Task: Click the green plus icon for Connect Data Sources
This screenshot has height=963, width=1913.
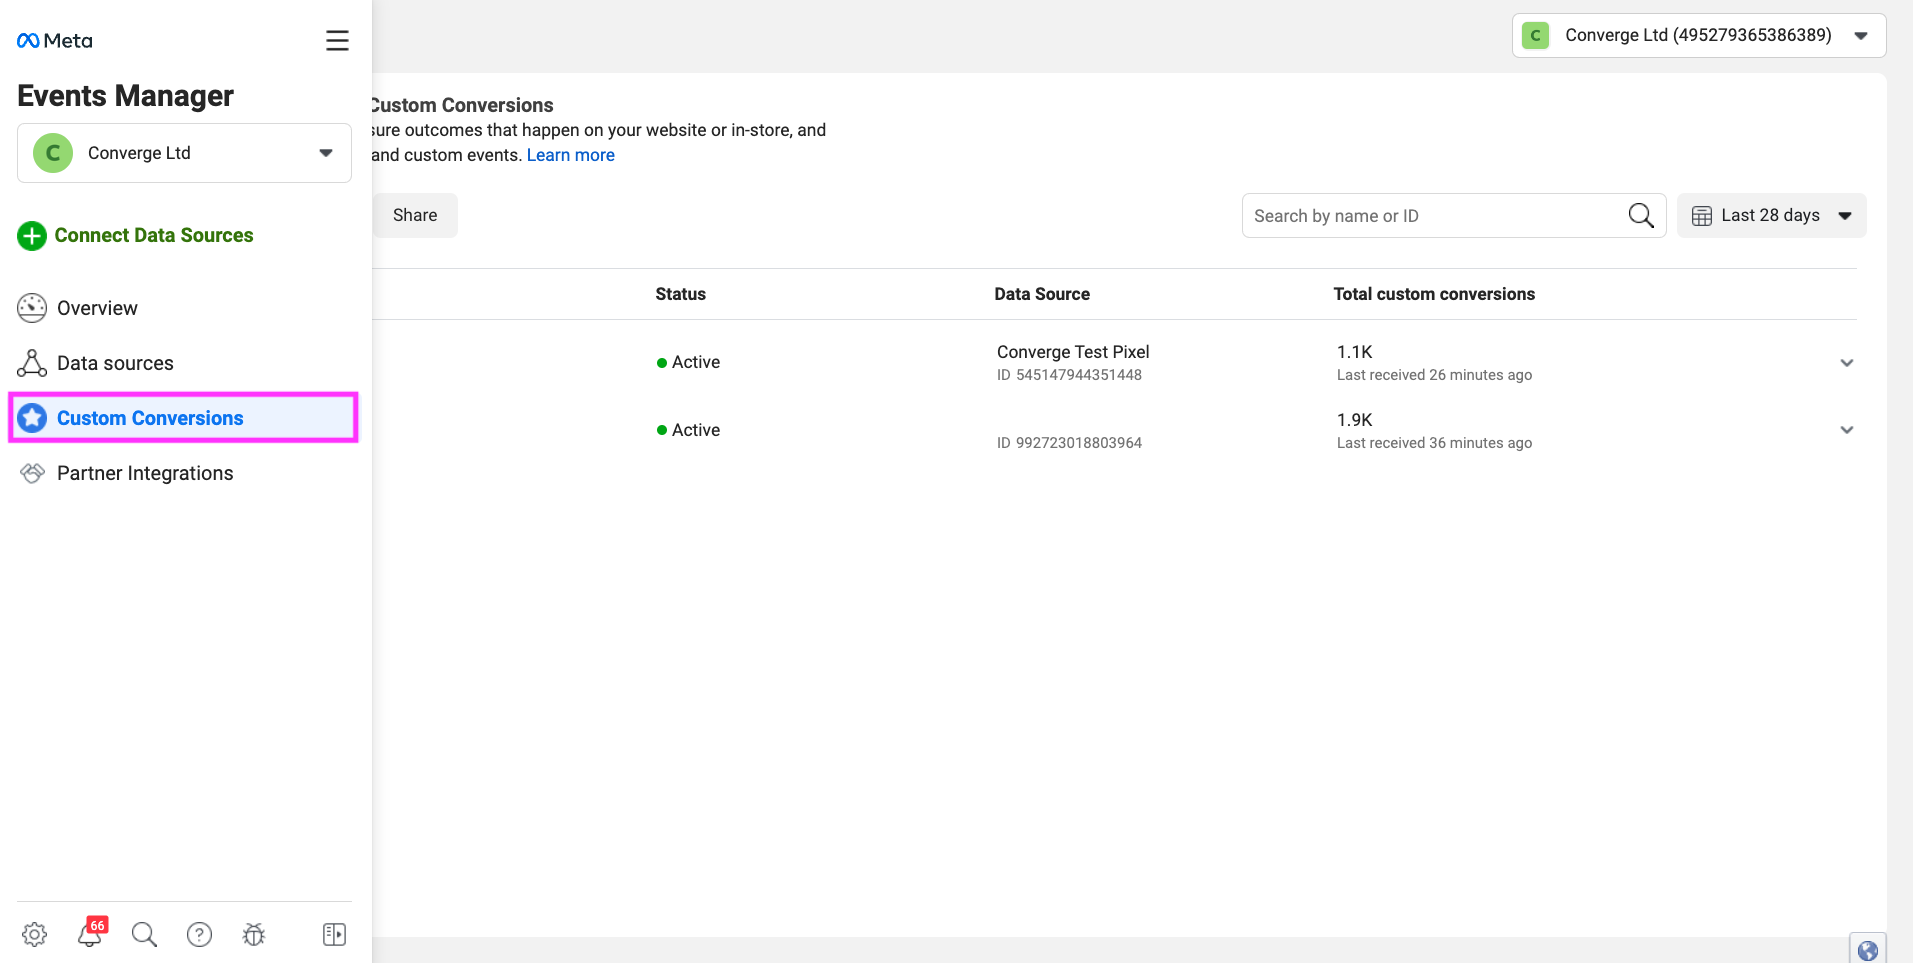Action: (32, 236)
